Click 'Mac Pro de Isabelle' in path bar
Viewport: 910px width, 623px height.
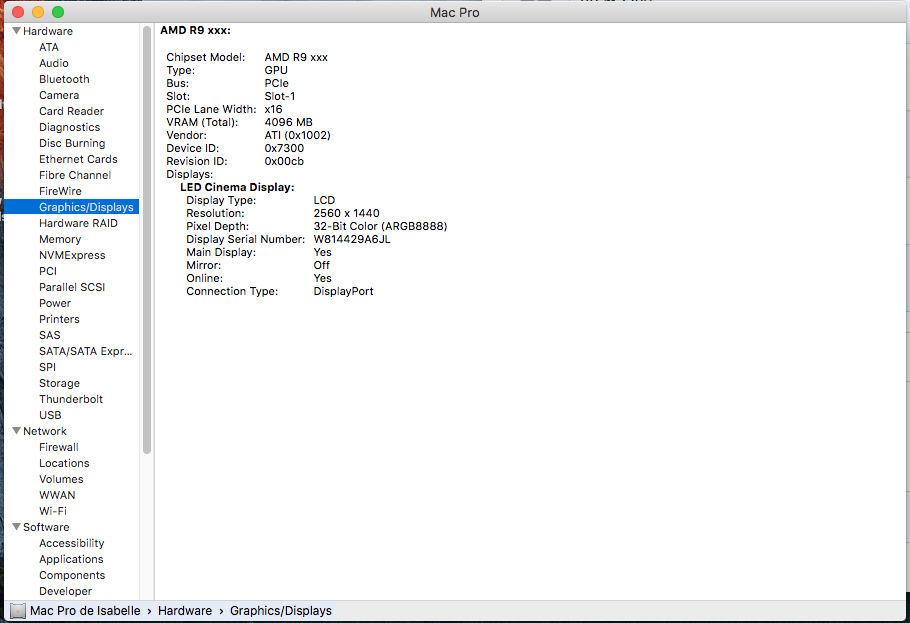click(x=85, y=611)
